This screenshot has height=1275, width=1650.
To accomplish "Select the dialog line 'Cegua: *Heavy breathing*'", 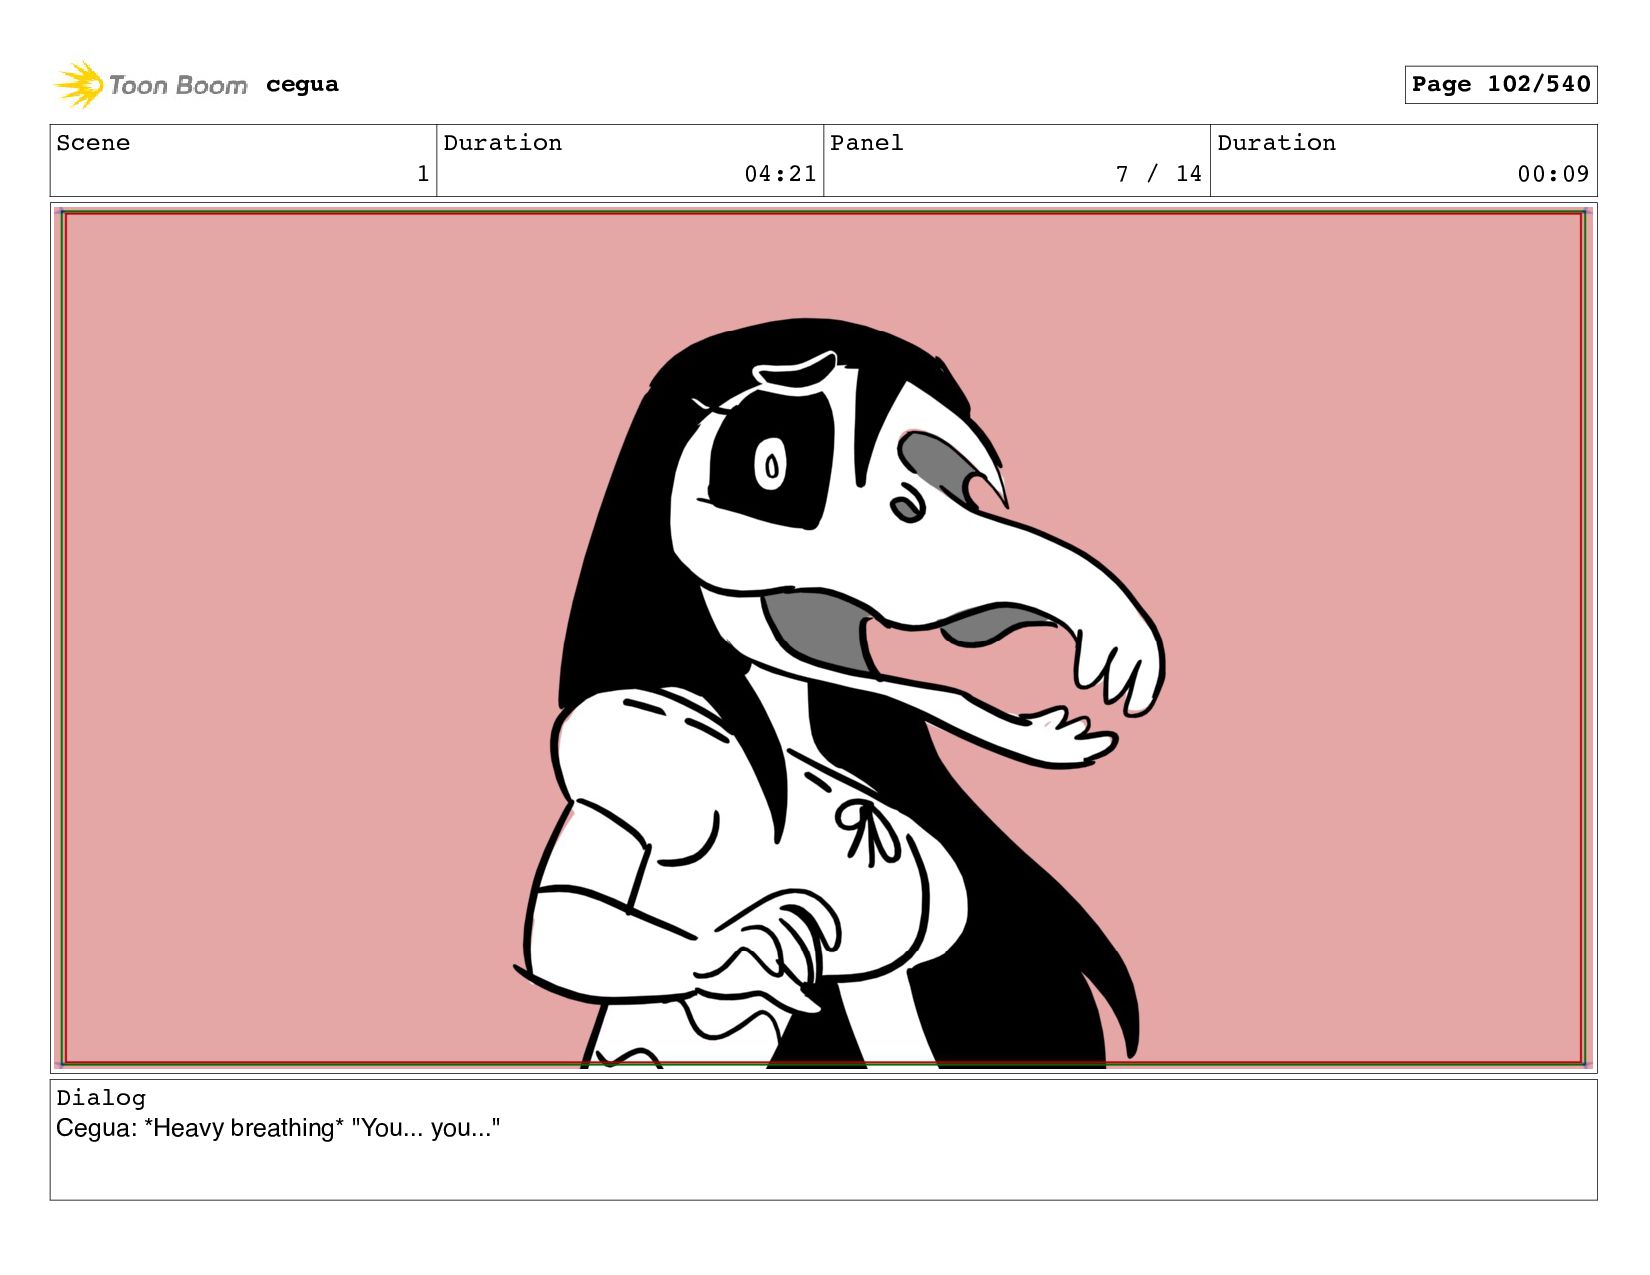I will pyautogui.click(x=200, y=1128).
